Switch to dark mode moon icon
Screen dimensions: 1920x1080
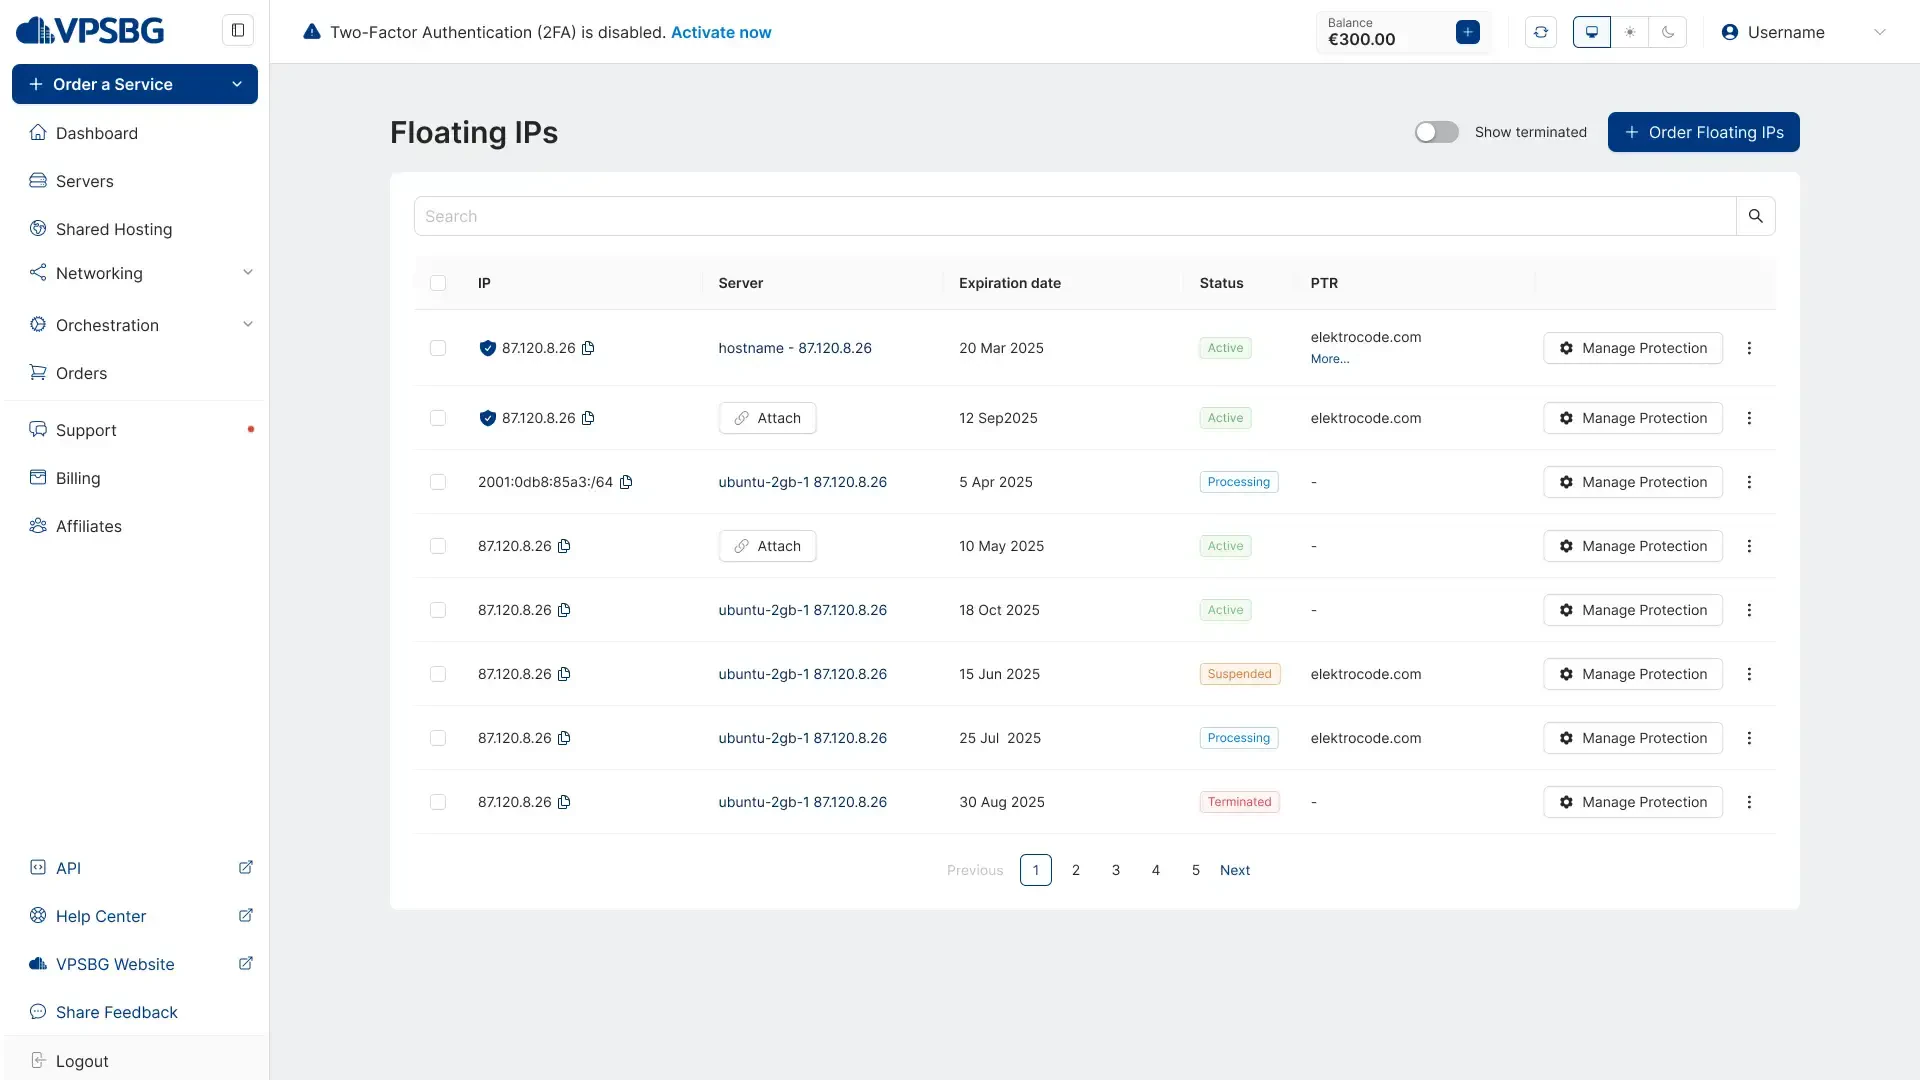coord(1668,32)
